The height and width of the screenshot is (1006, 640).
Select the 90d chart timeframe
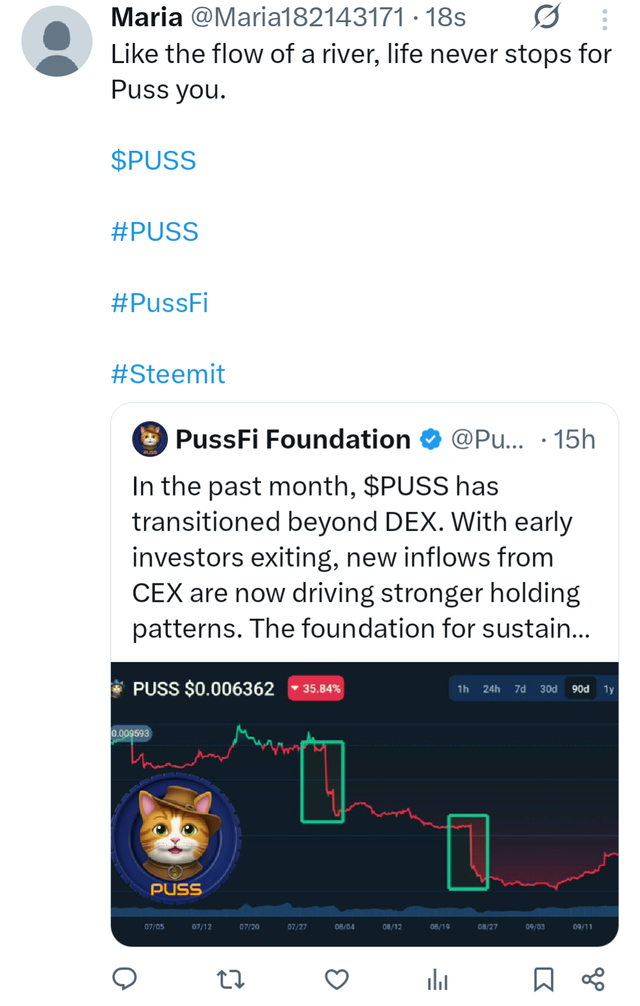[x=580, y=689]
